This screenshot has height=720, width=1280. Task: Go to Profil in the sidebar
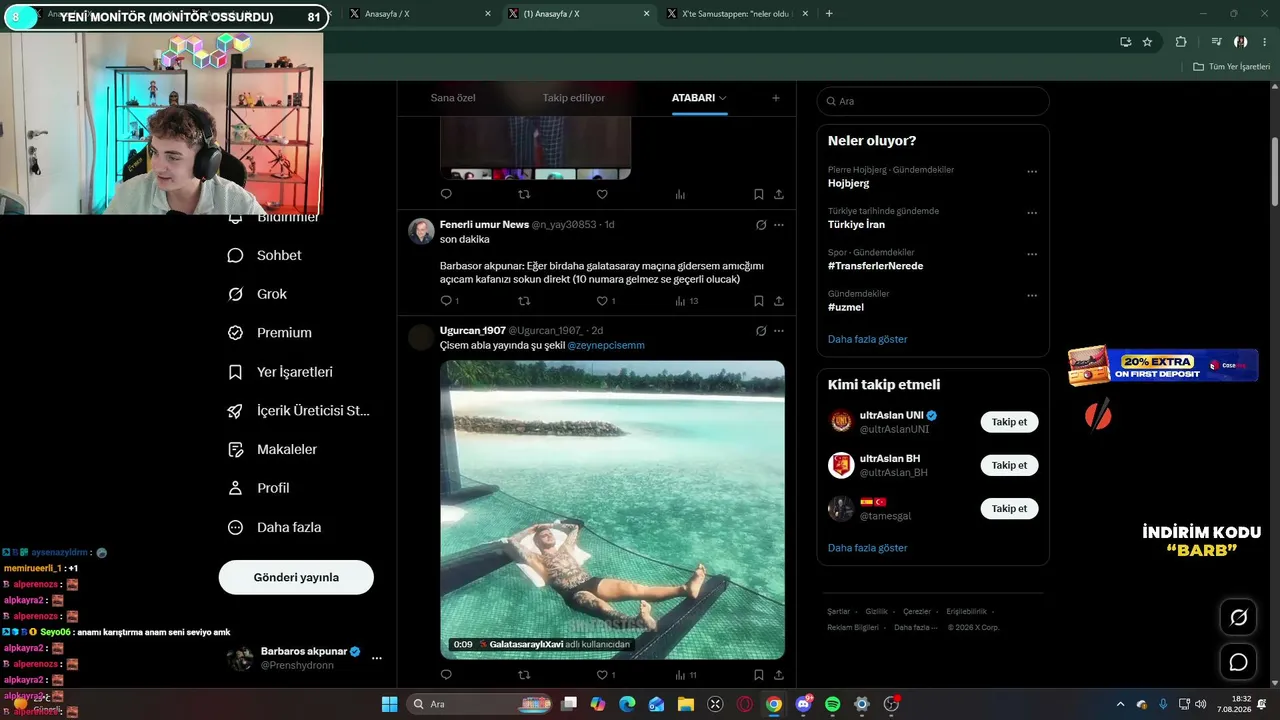click(258, 488)
